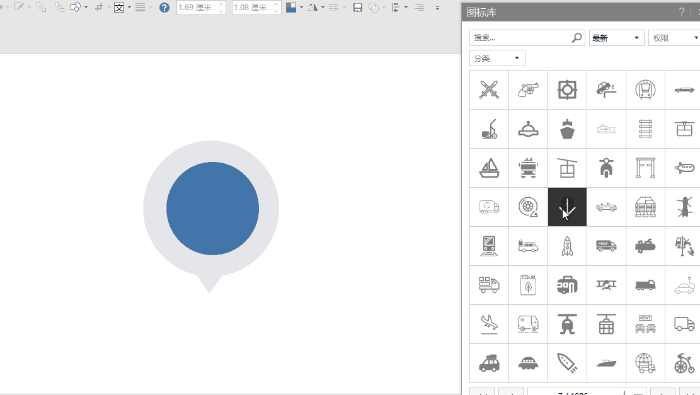Select the airship blimp icon

(x=684, y=168)
